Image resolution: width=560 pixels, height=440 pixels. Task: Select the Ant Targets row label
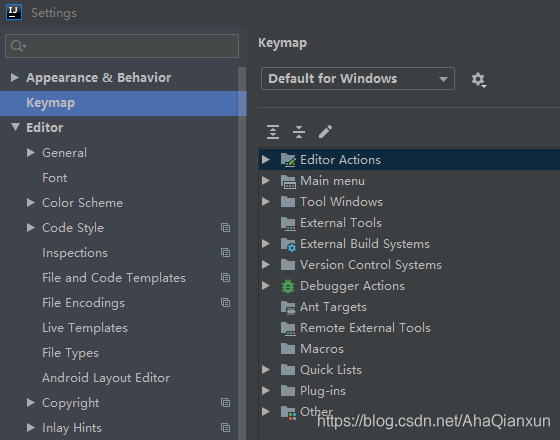pos(333,307)
